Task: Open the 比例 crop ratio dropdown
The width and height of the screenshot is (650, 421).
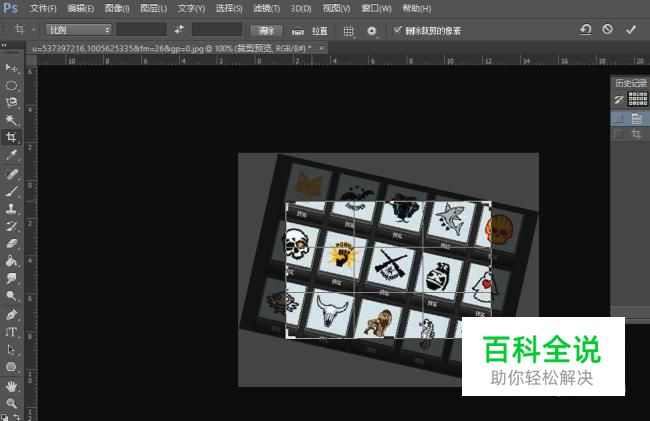Action: click(x=78, y=30)
